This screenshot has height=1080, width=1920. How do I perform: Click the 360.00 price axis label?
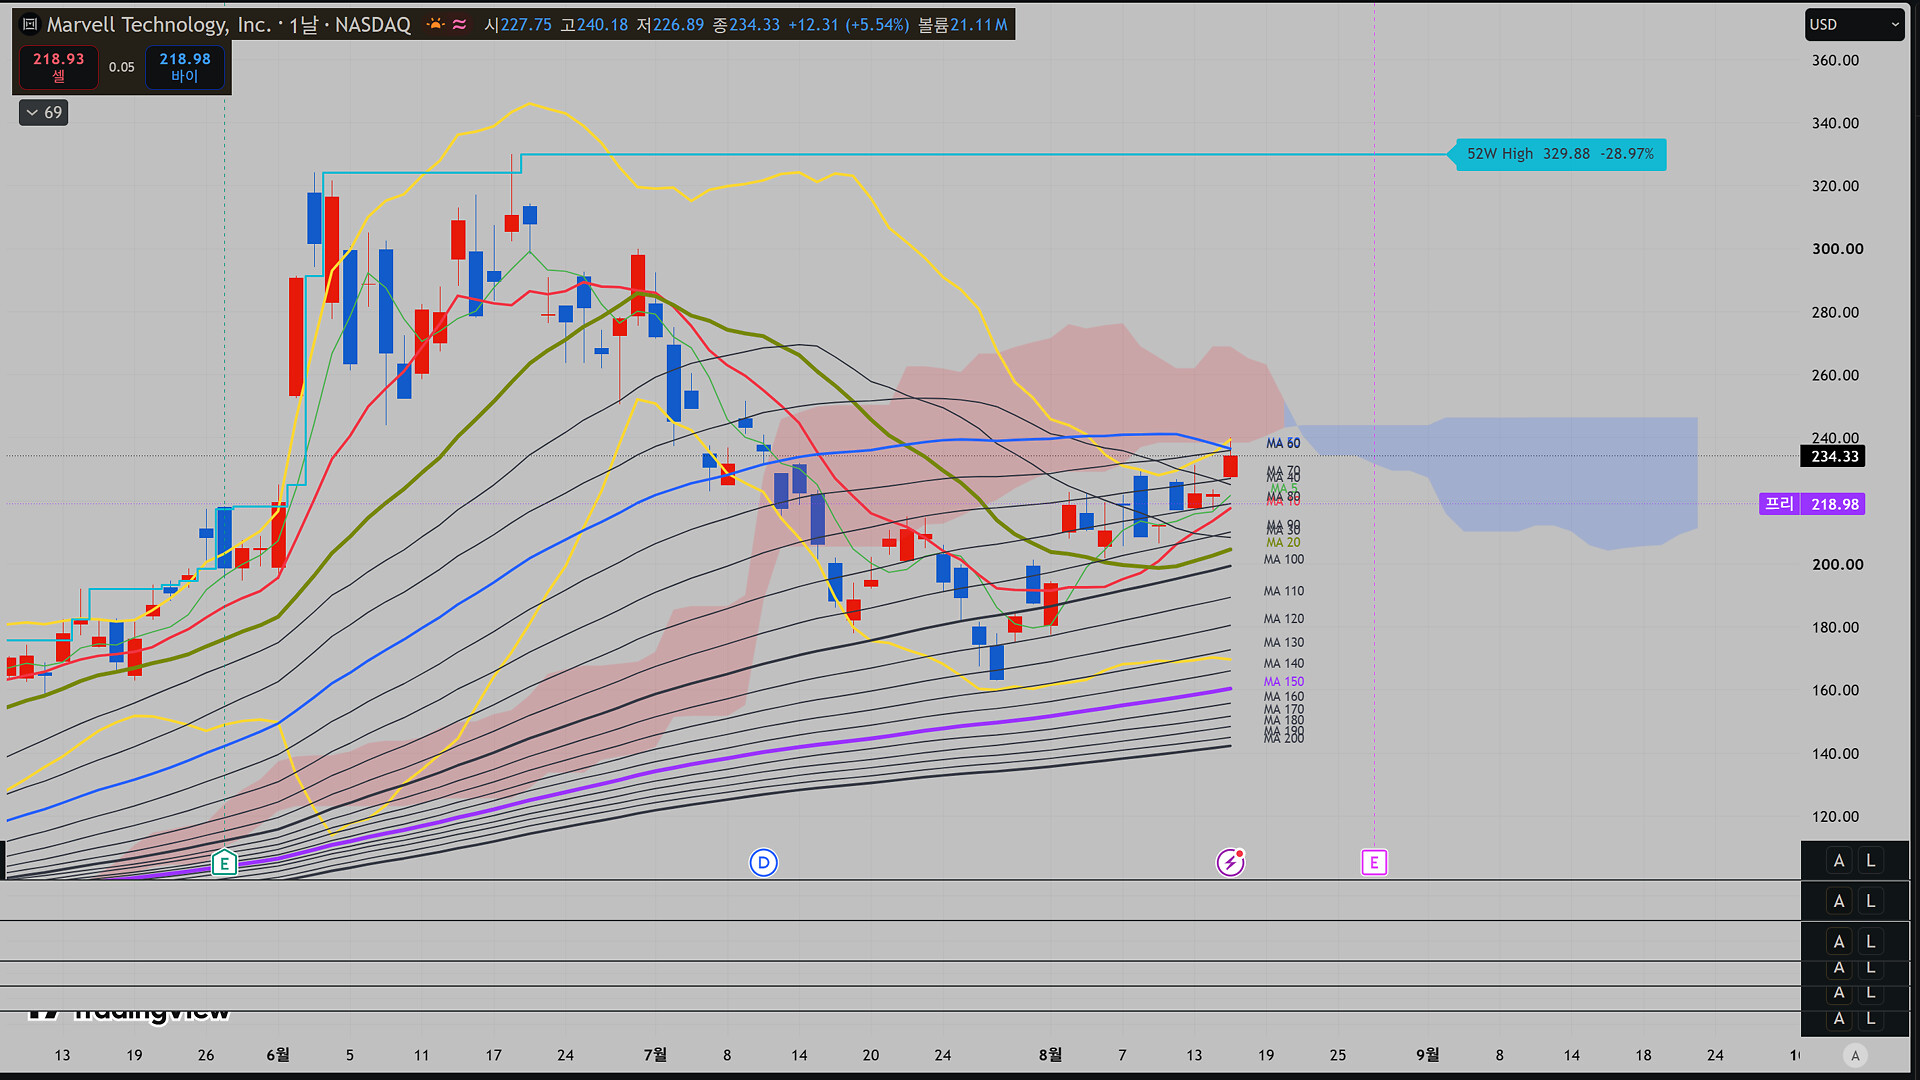point(1836,60)
